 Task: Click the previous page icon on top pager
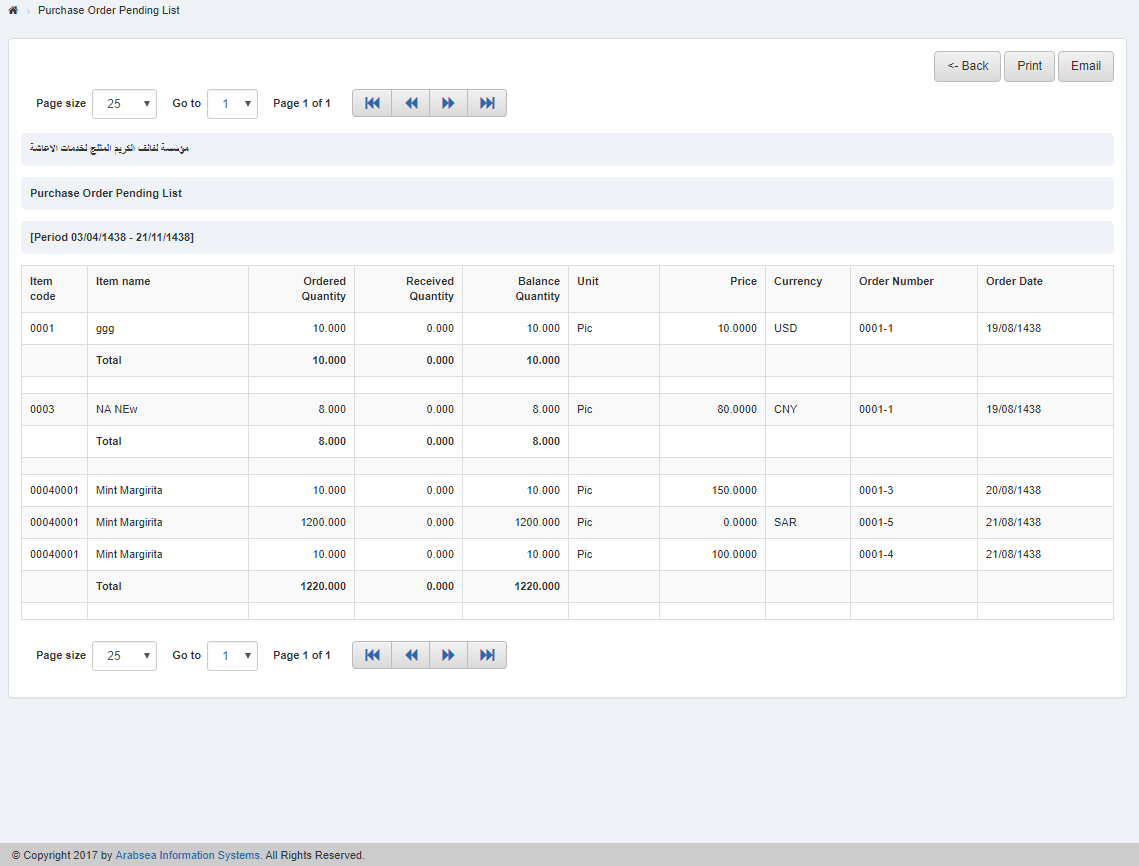pos(410,102)
